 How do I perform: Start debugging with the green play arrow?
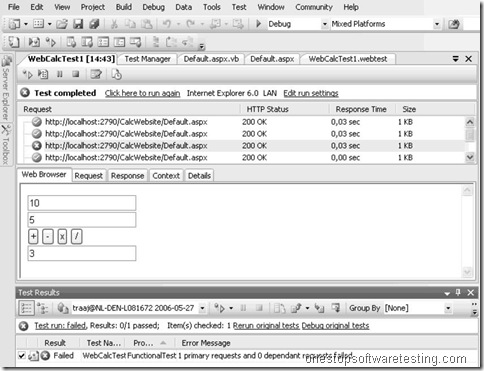[x=258, y=24]
